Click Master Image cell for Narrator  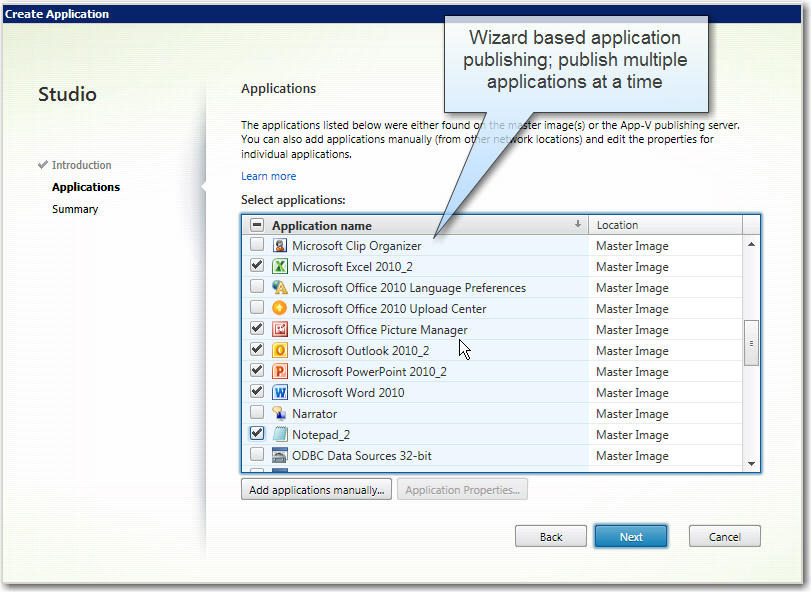click(632, 414)
